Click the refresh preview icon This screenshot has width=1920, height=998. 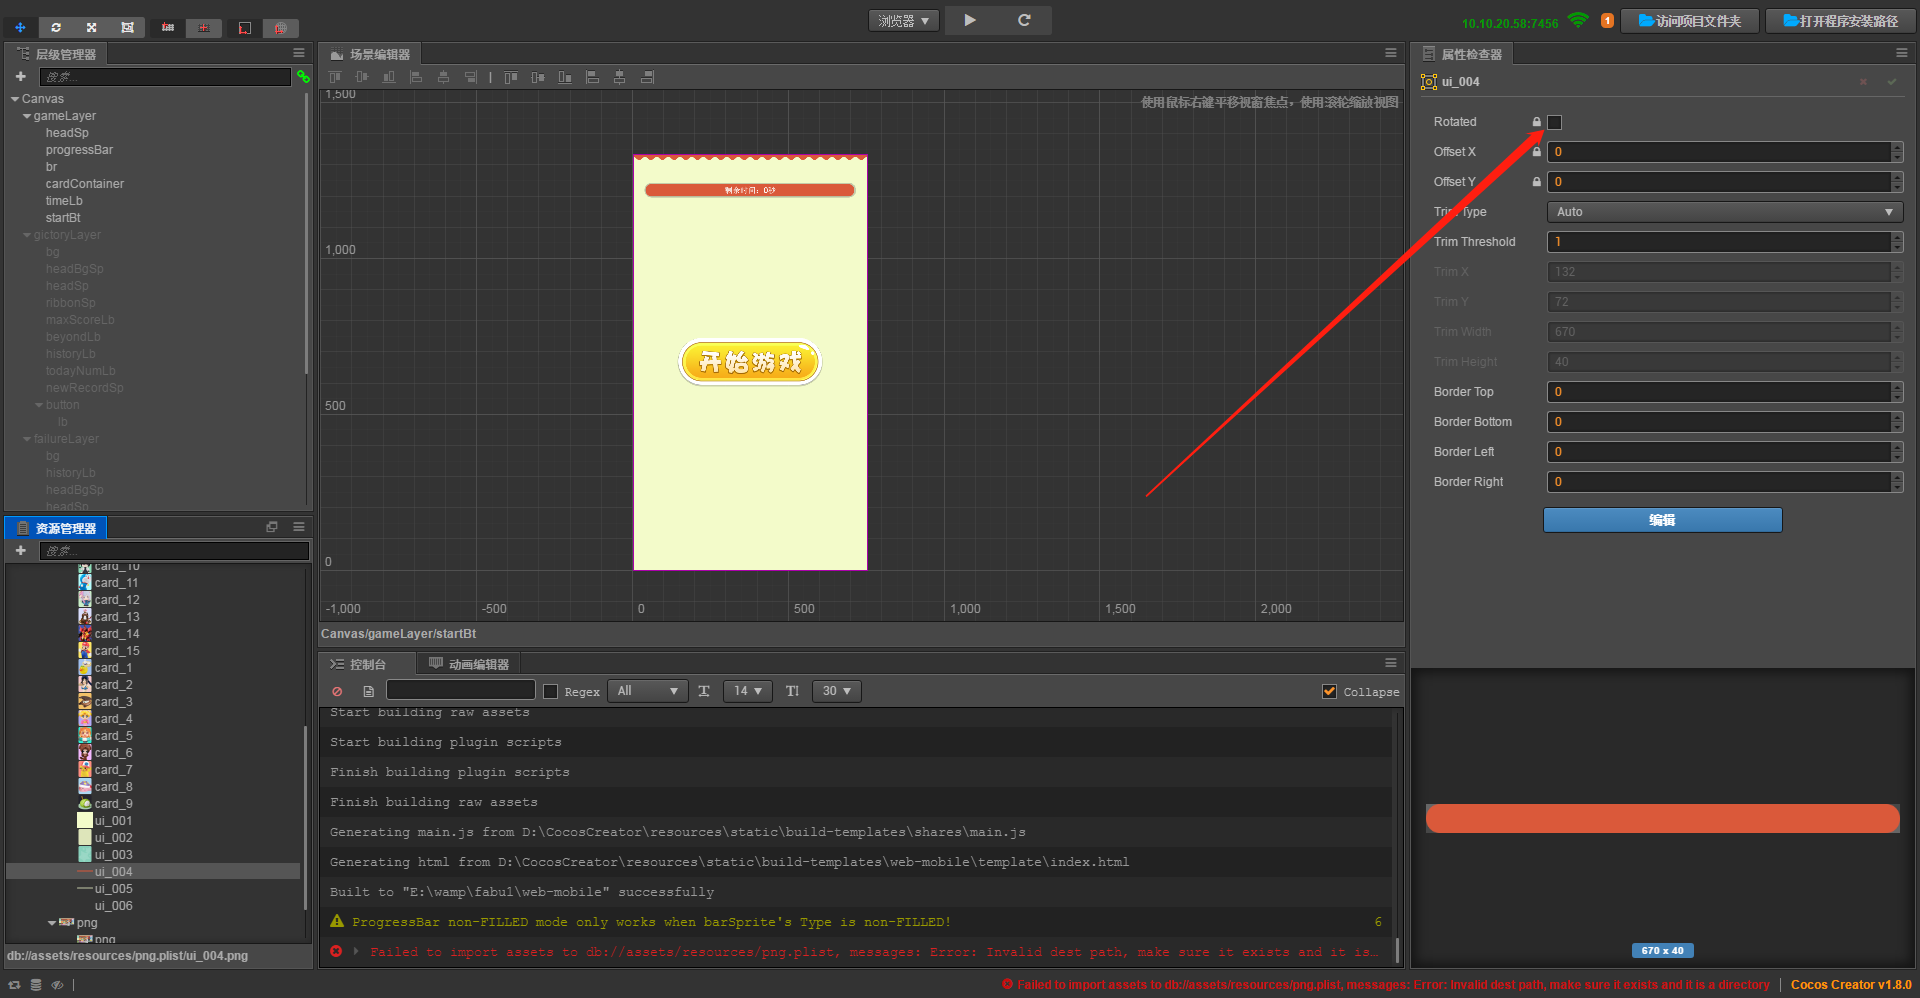pyautogui.click(x=1024, y=20)
